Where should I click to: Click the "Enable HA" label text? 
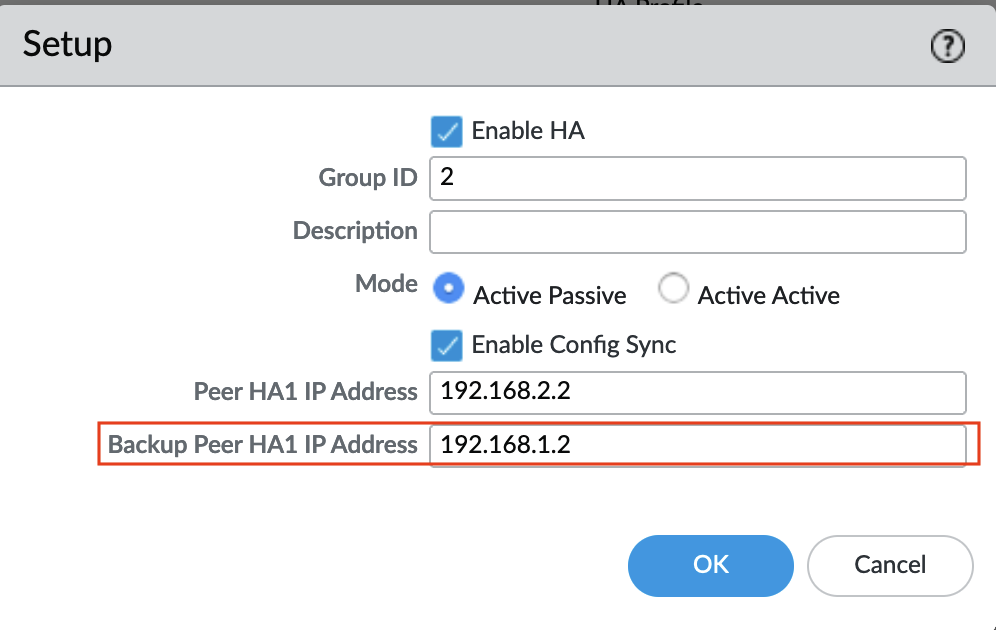pos(528,131)
